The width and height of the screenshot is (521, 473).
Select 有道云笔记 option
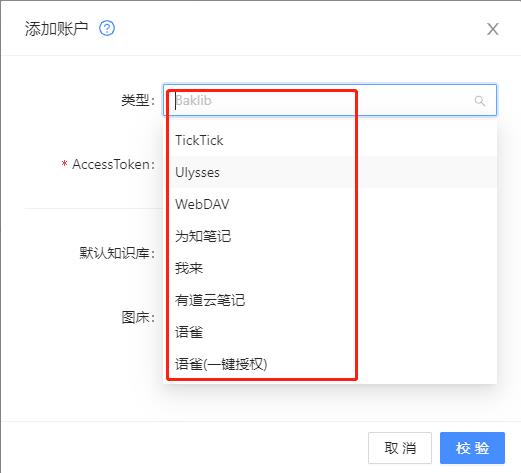tap(330, 300)
